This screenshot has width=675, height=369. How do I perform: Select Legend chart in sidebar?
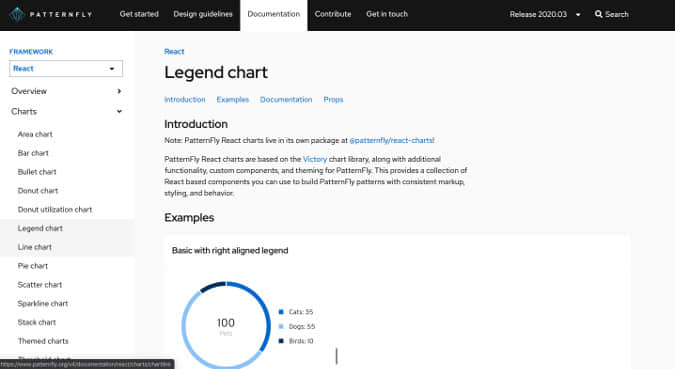[x=40, y=228]
